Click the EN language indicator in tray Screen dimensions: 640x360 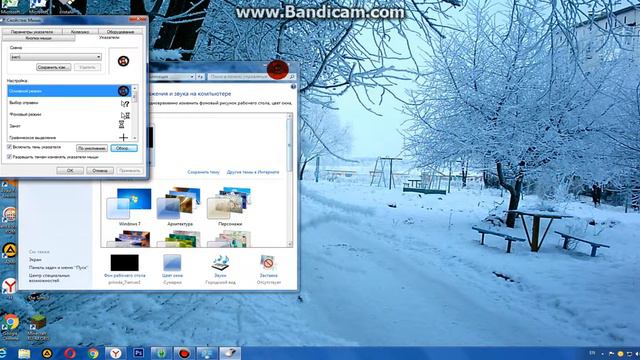[x=592, y=353]
